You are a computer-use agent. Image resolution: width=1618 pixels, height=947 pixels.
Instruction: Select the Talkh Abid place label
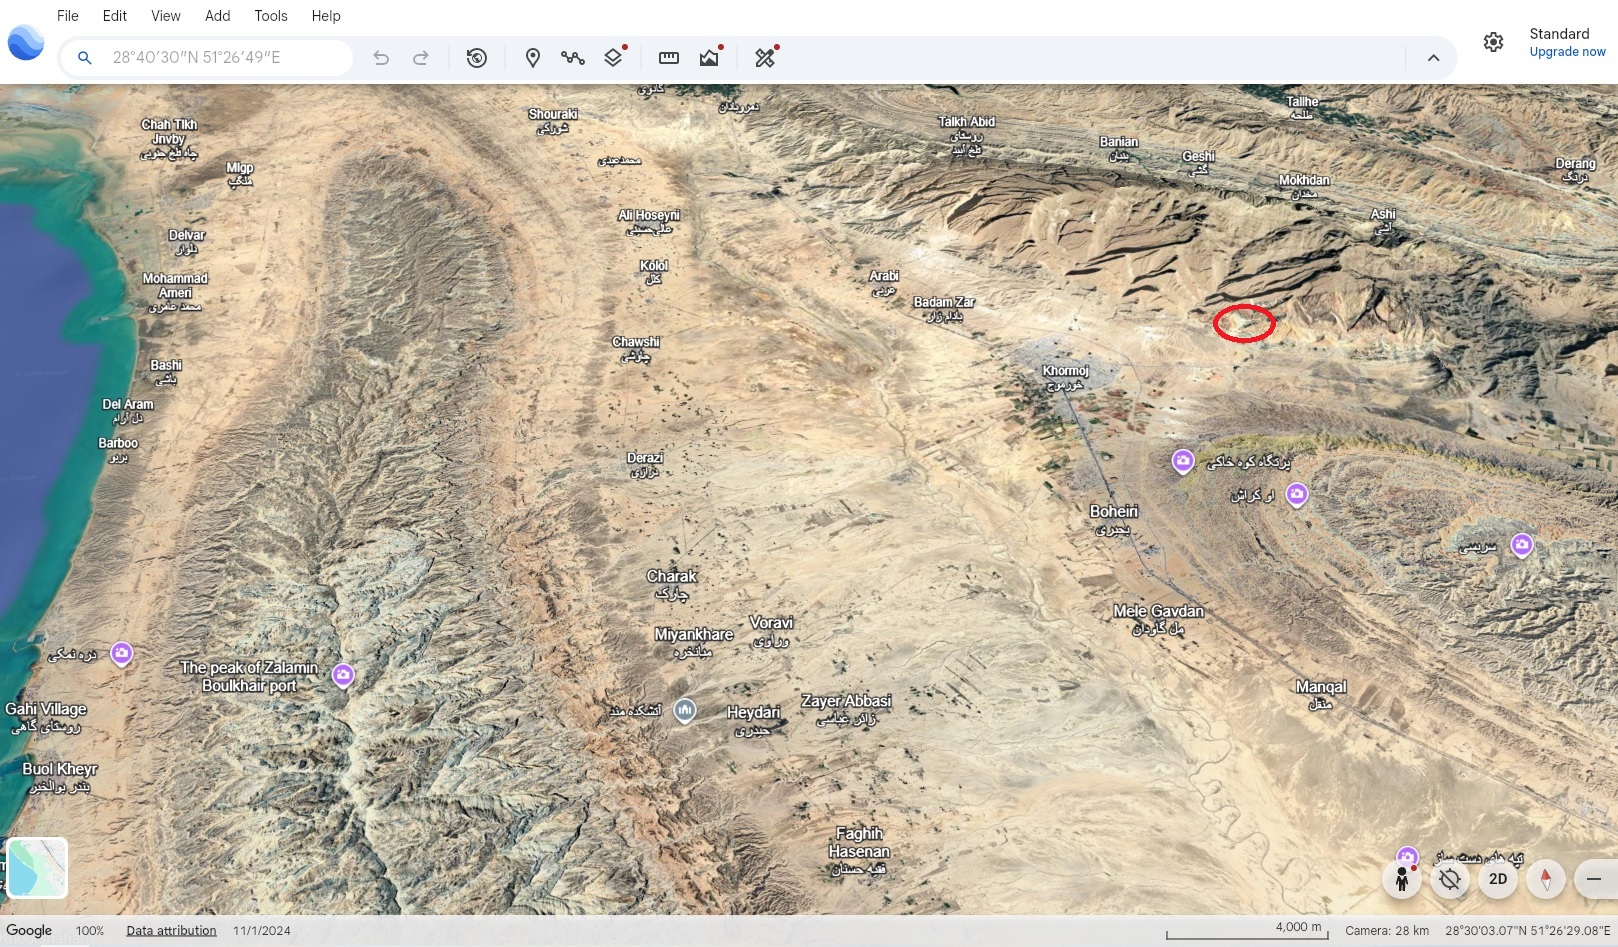[967, 135]
